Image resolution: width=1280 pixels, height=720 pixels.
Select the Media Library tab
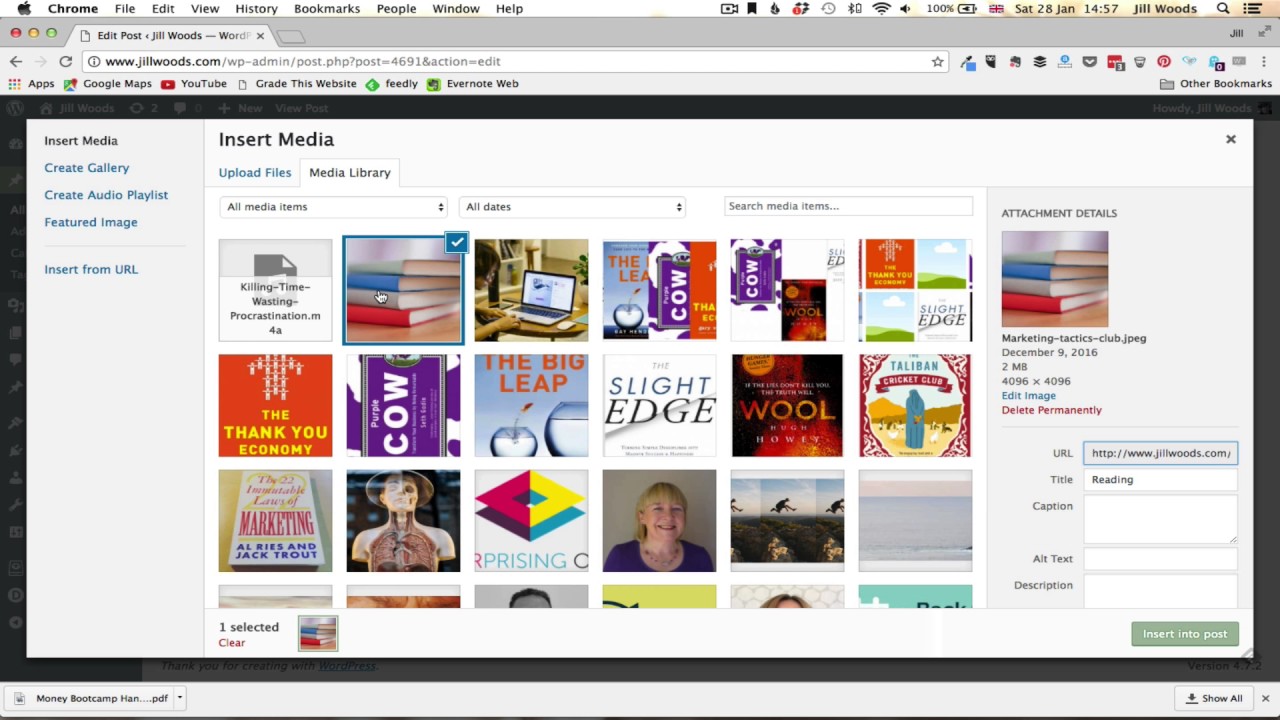[x=350, y=173]
